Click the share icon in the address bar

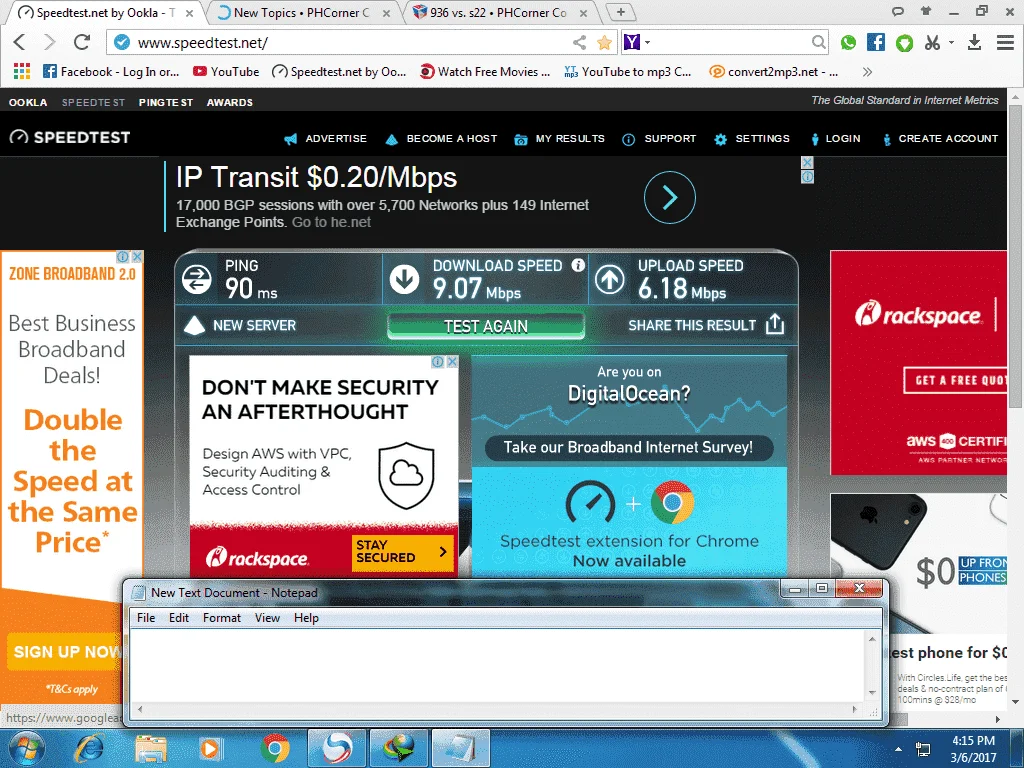pyautogui.click(x=579, y=42)
